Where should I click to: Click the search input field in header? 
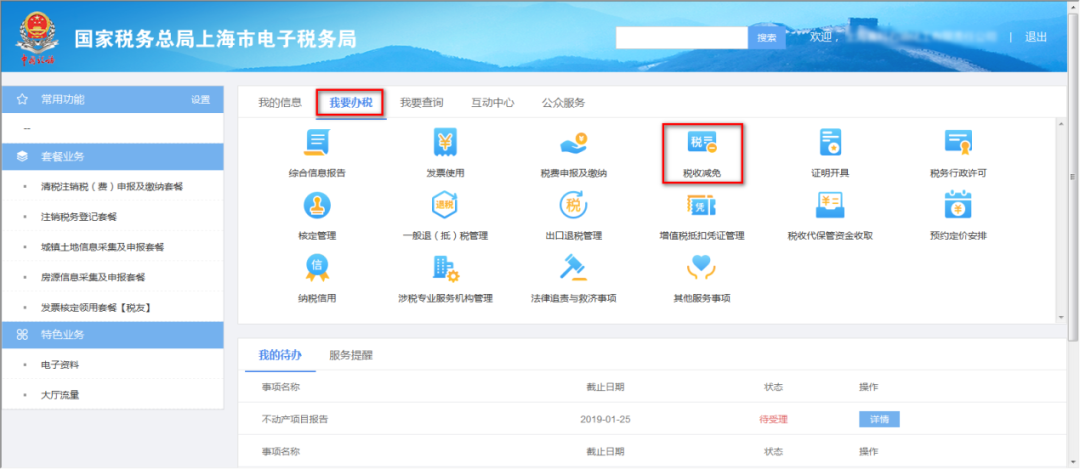[x=682, y=38]
